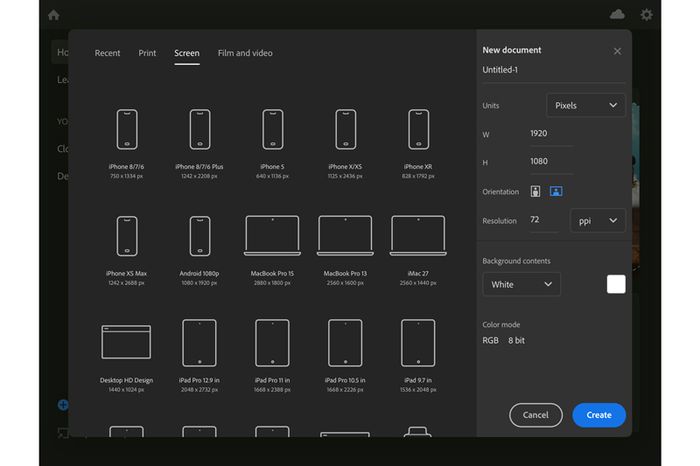
Task: Click the RGB color mode value
Action: [x=490, y=341]
